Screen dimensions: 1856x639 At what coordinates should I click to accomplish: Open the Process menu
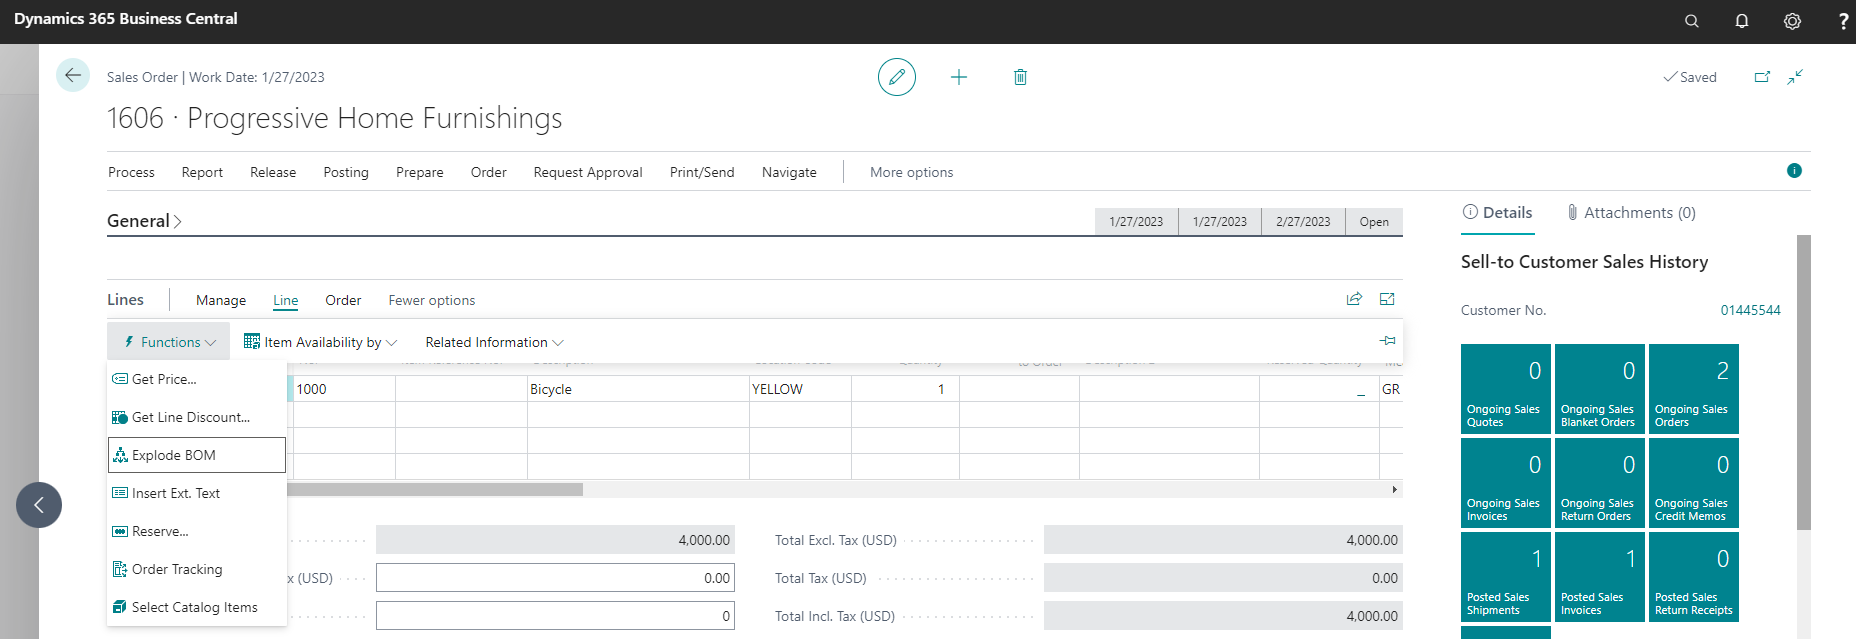[131, 172]
